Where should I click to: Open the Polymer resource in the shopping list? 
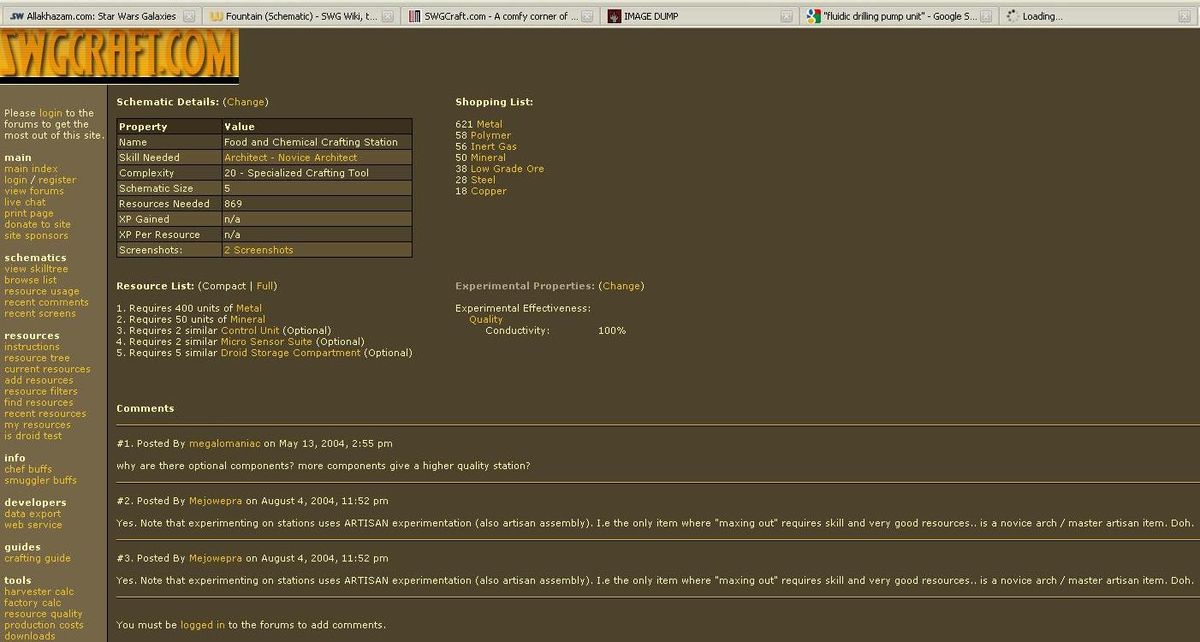point(490,135)
